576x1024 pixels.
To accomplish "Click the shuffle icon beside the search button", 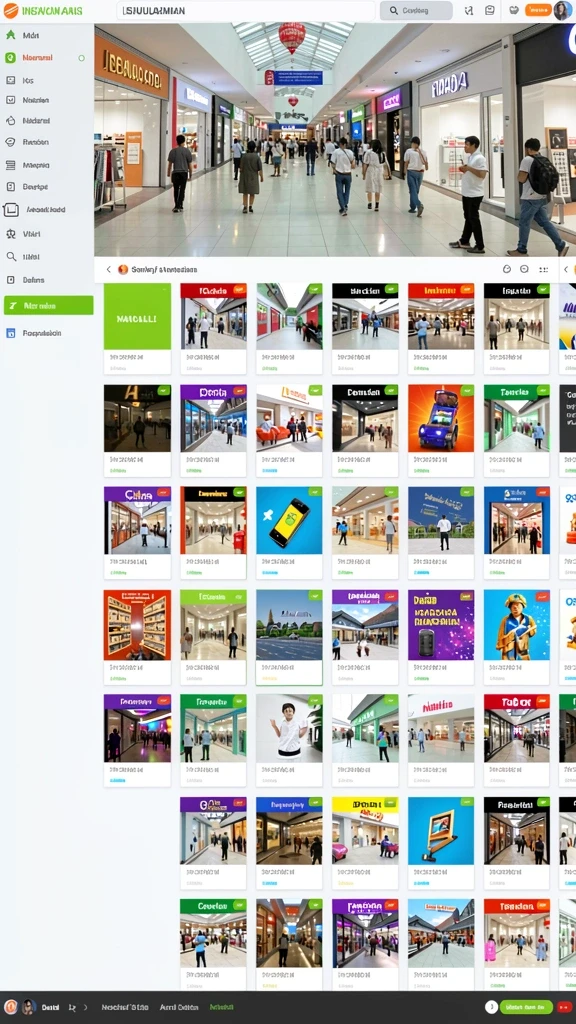I will (x=468, y=10).
